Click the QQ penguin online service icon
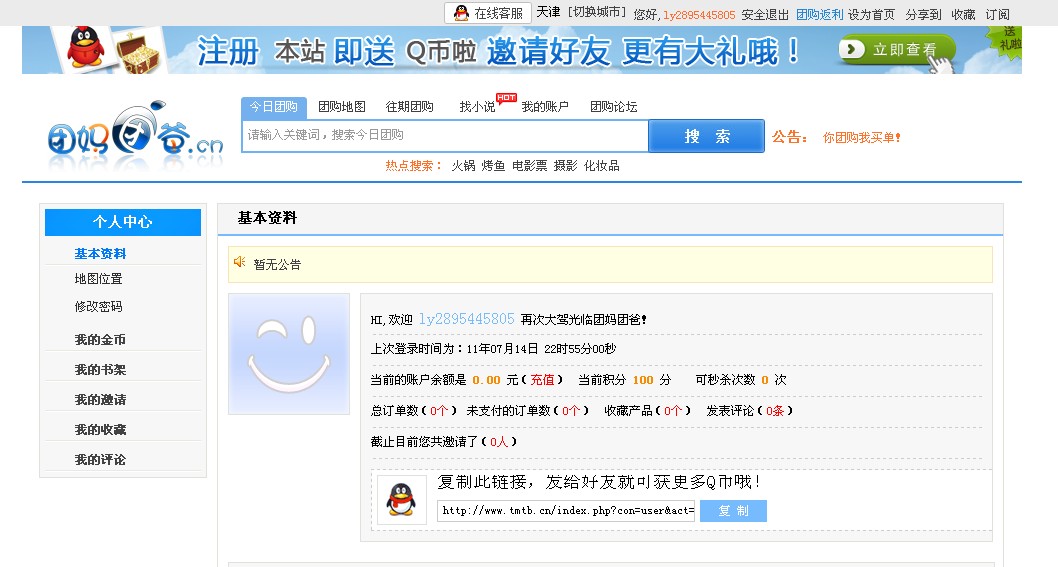 pyautogui.click(x=462, y=13)
